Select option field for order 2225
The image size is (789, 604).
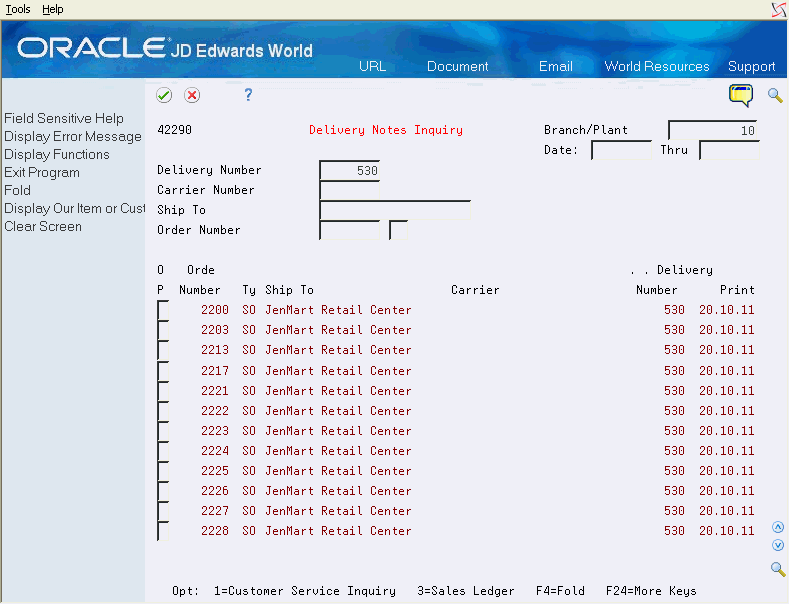(x=163, y=471)
